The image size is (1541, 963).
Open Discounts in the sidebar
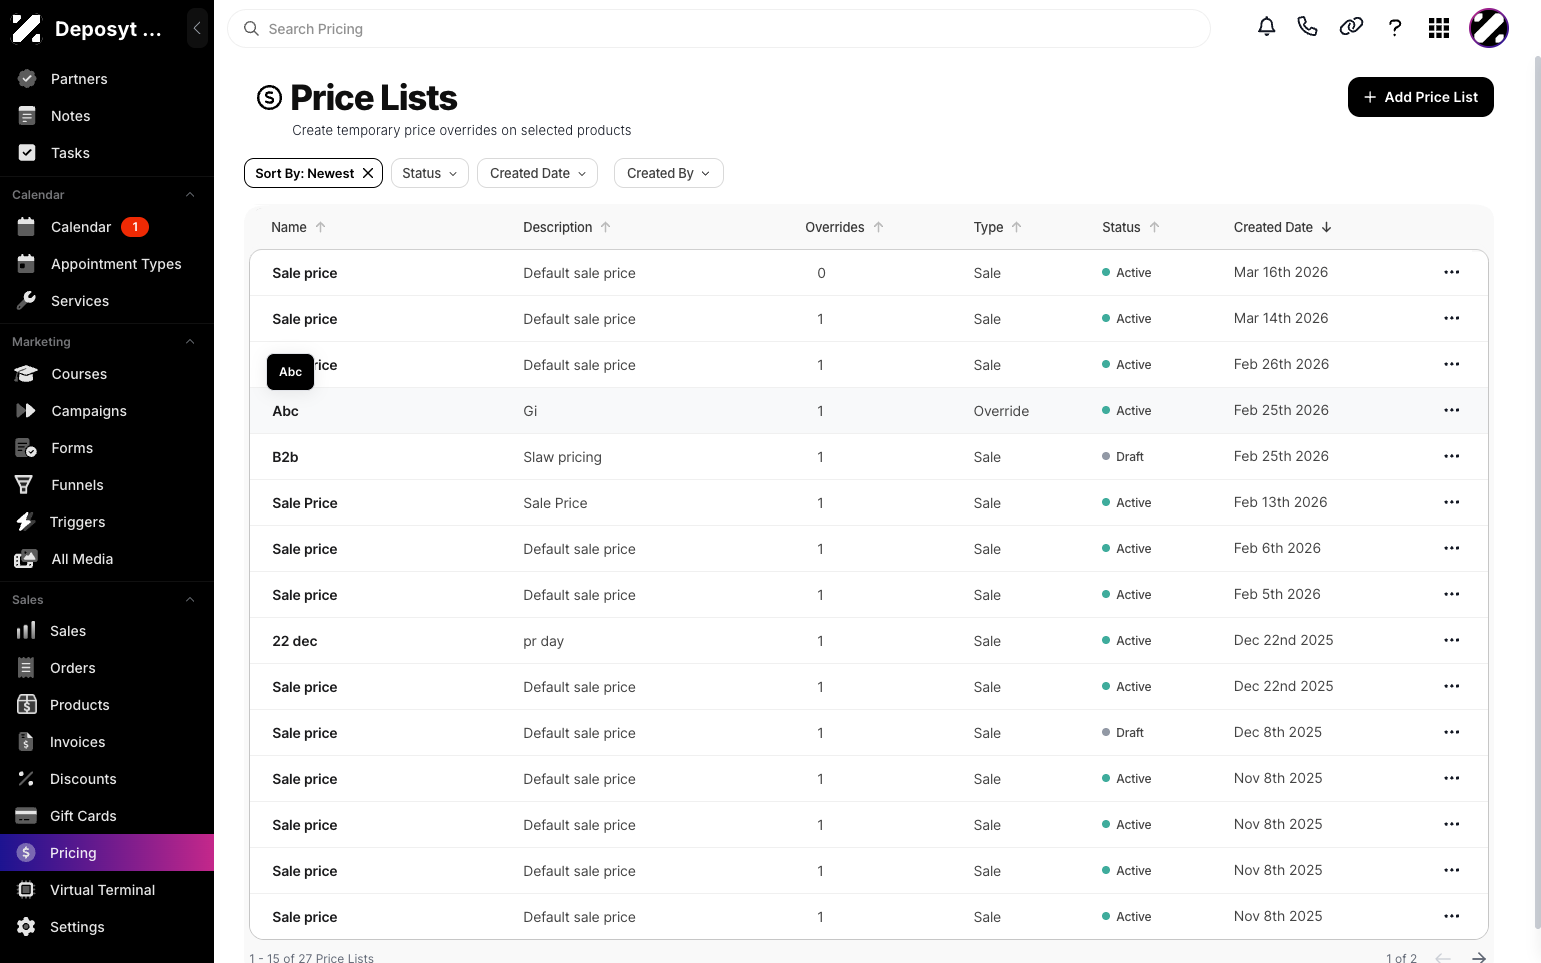tap(107, 779)
